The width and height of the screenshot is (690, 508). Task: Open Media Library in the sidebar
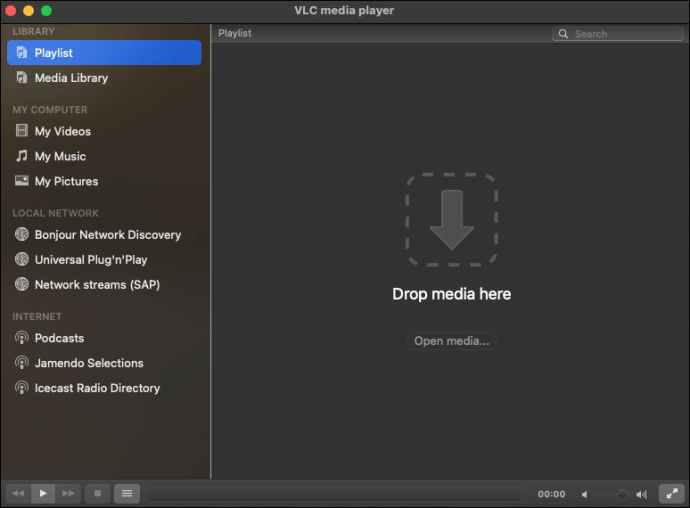[71, 78]
